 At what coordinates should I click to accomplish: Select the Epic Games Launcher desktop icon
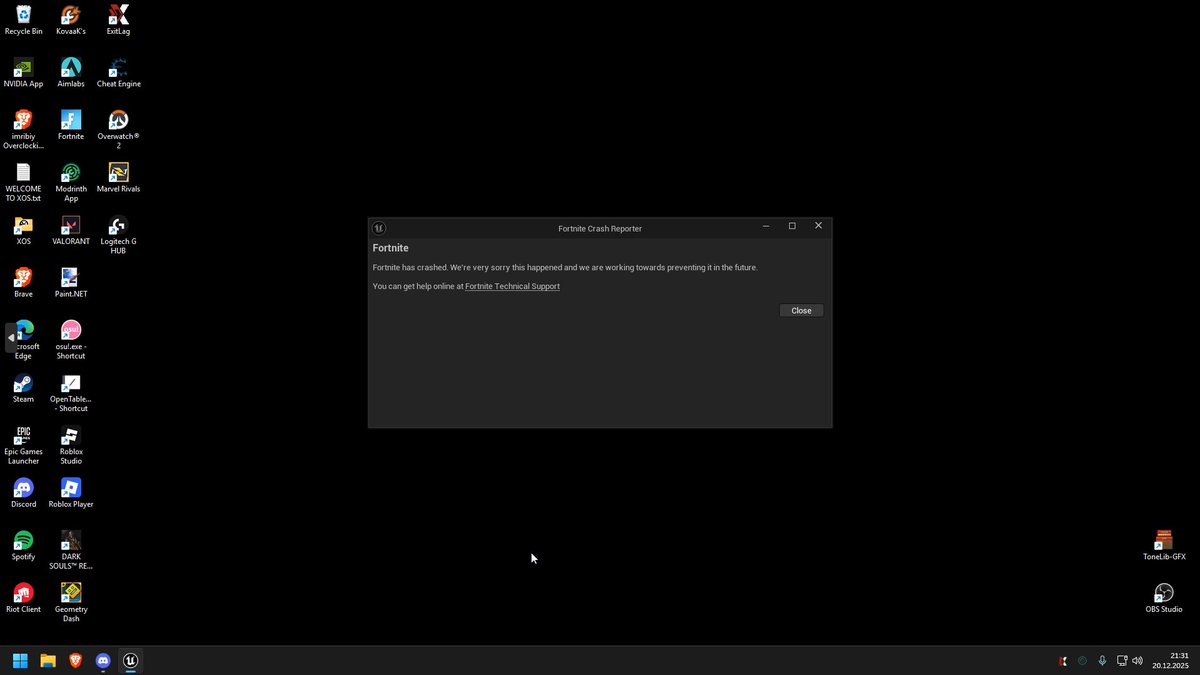pos(23,446)
